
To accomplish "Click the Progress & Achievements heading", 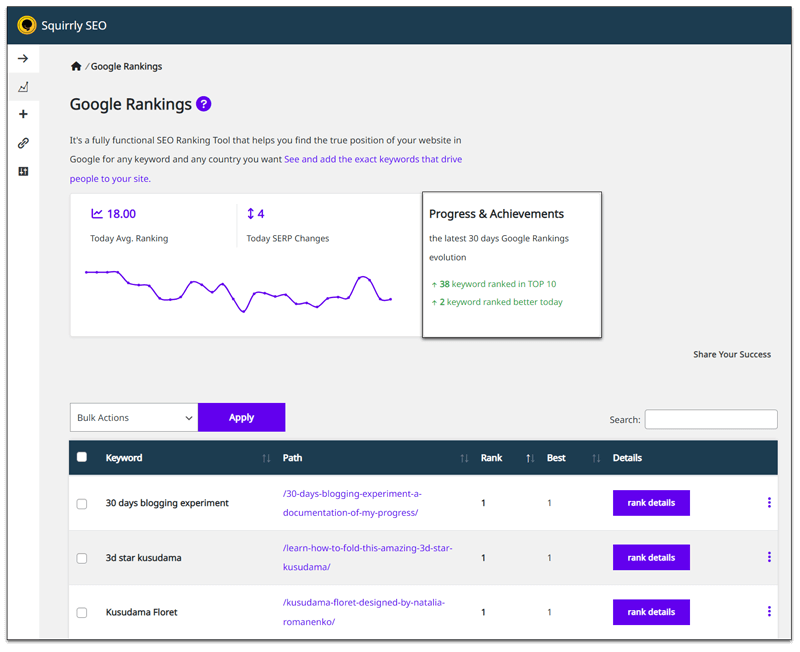I will coord(496,214).
